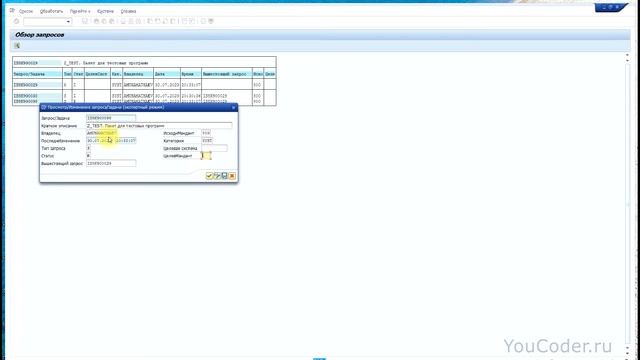The width and height of the screenshot is (640, 360).
Task: Click the last-changed time field in the dialog
Action: [125, 140]
